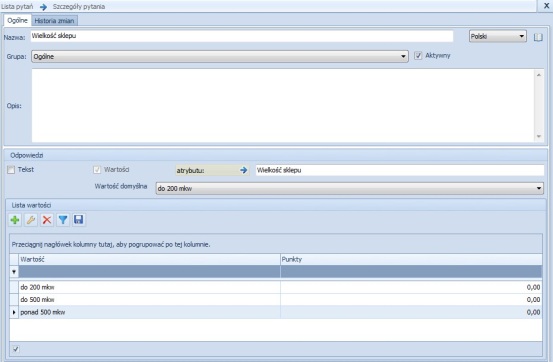Click the atrybutu Wielkość sklepu field
Image resolution: width=553 pixels, height=362 pixels.
tap(400, 170)
